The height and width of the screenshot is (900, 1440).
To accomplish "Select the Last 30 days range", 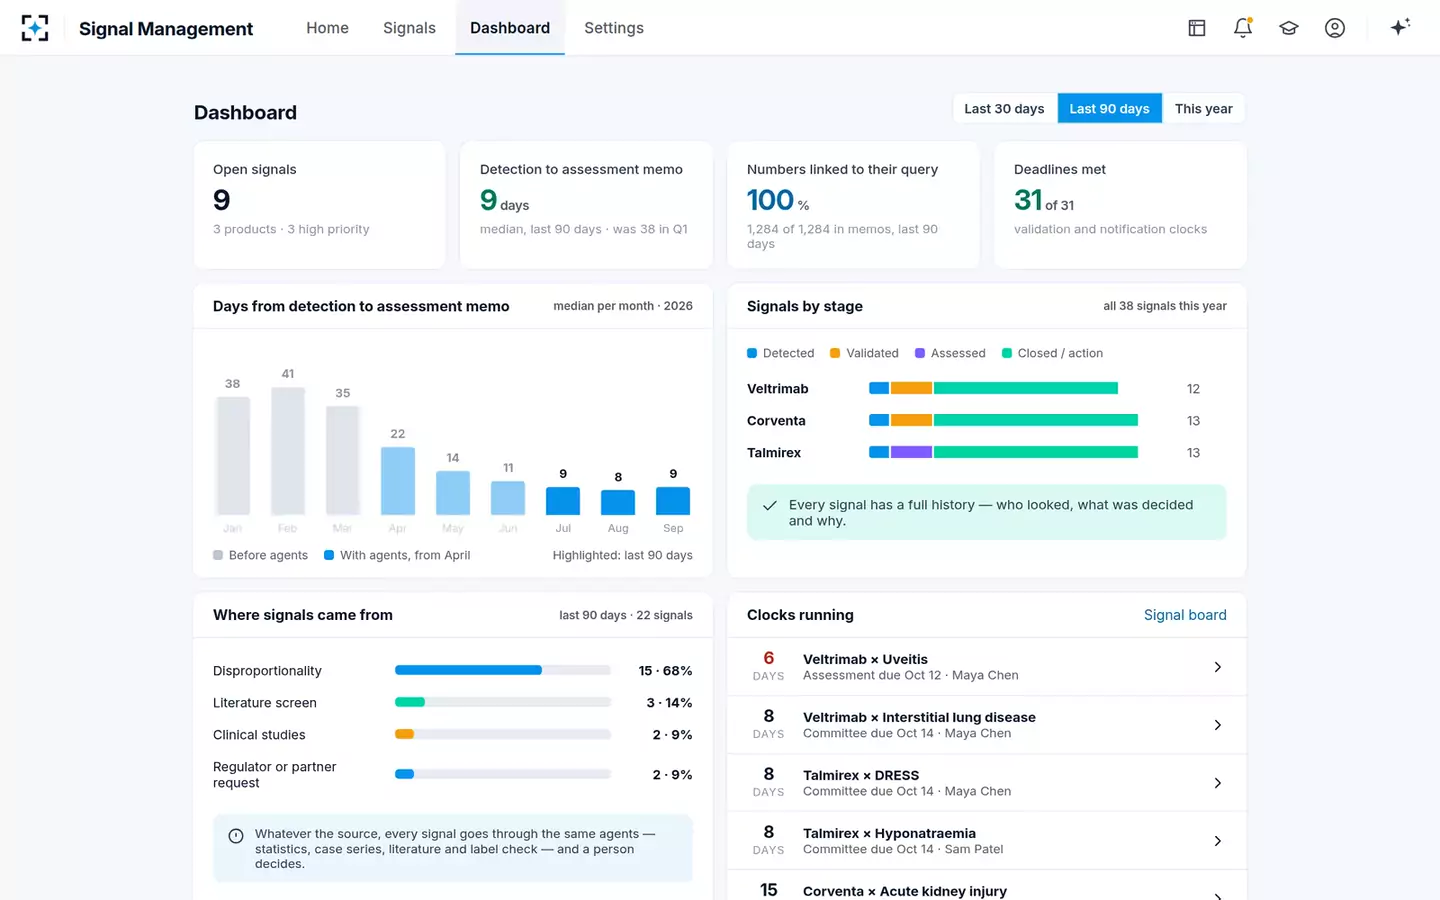I will (1004, 109).
